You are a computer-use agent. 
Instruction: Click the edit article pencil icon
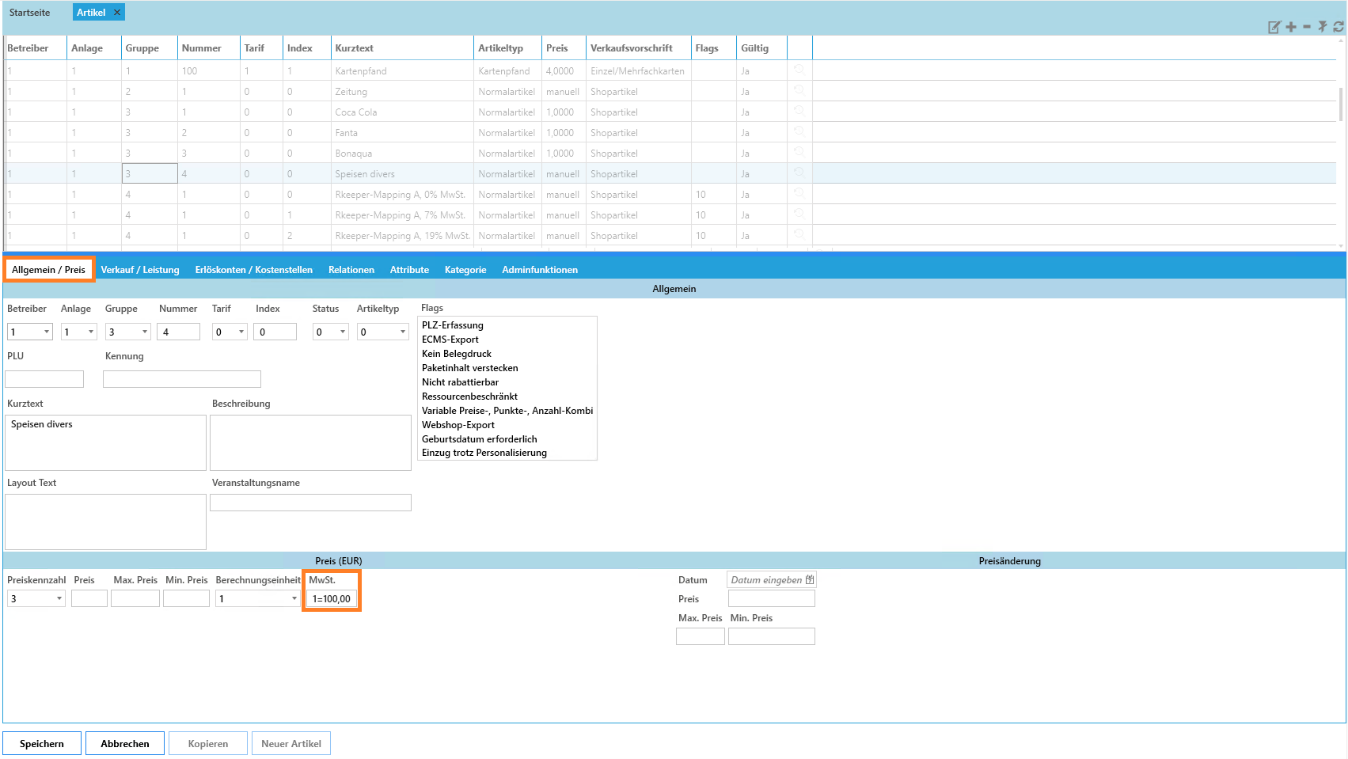[x=1274, y=27]
